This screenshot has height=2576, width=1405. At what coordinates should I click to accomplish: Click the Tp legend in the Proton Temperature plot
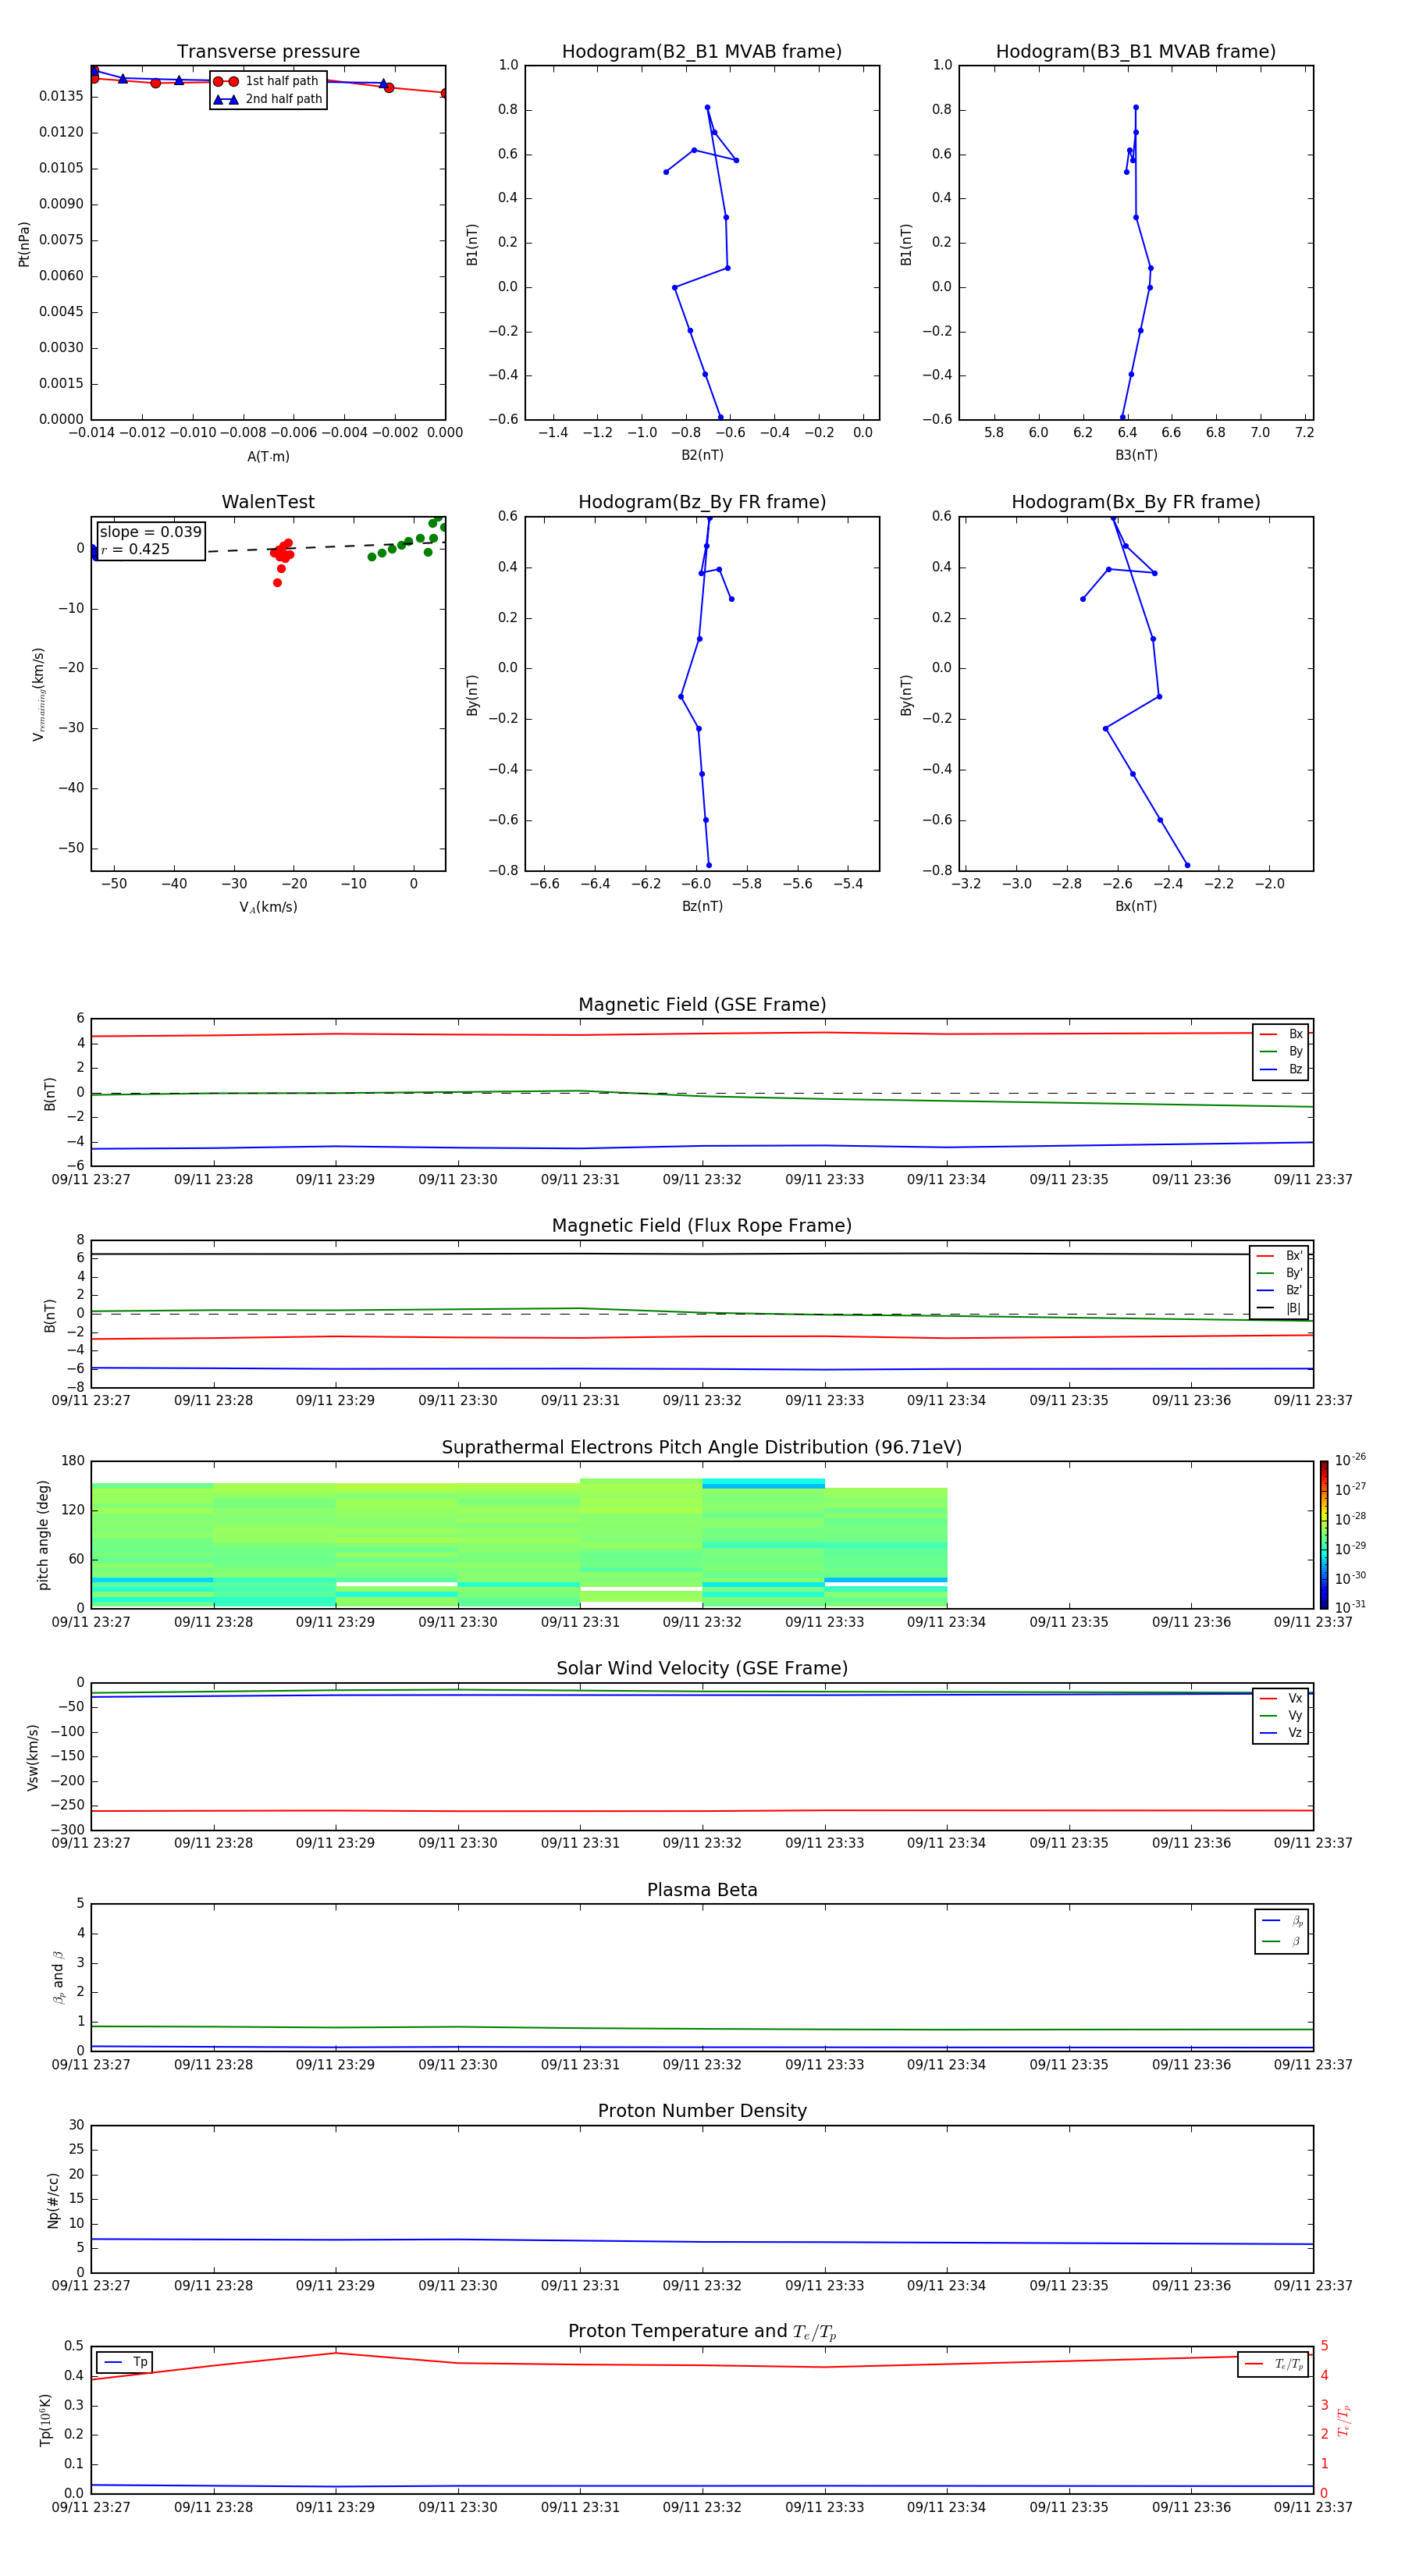(125, 2362)
